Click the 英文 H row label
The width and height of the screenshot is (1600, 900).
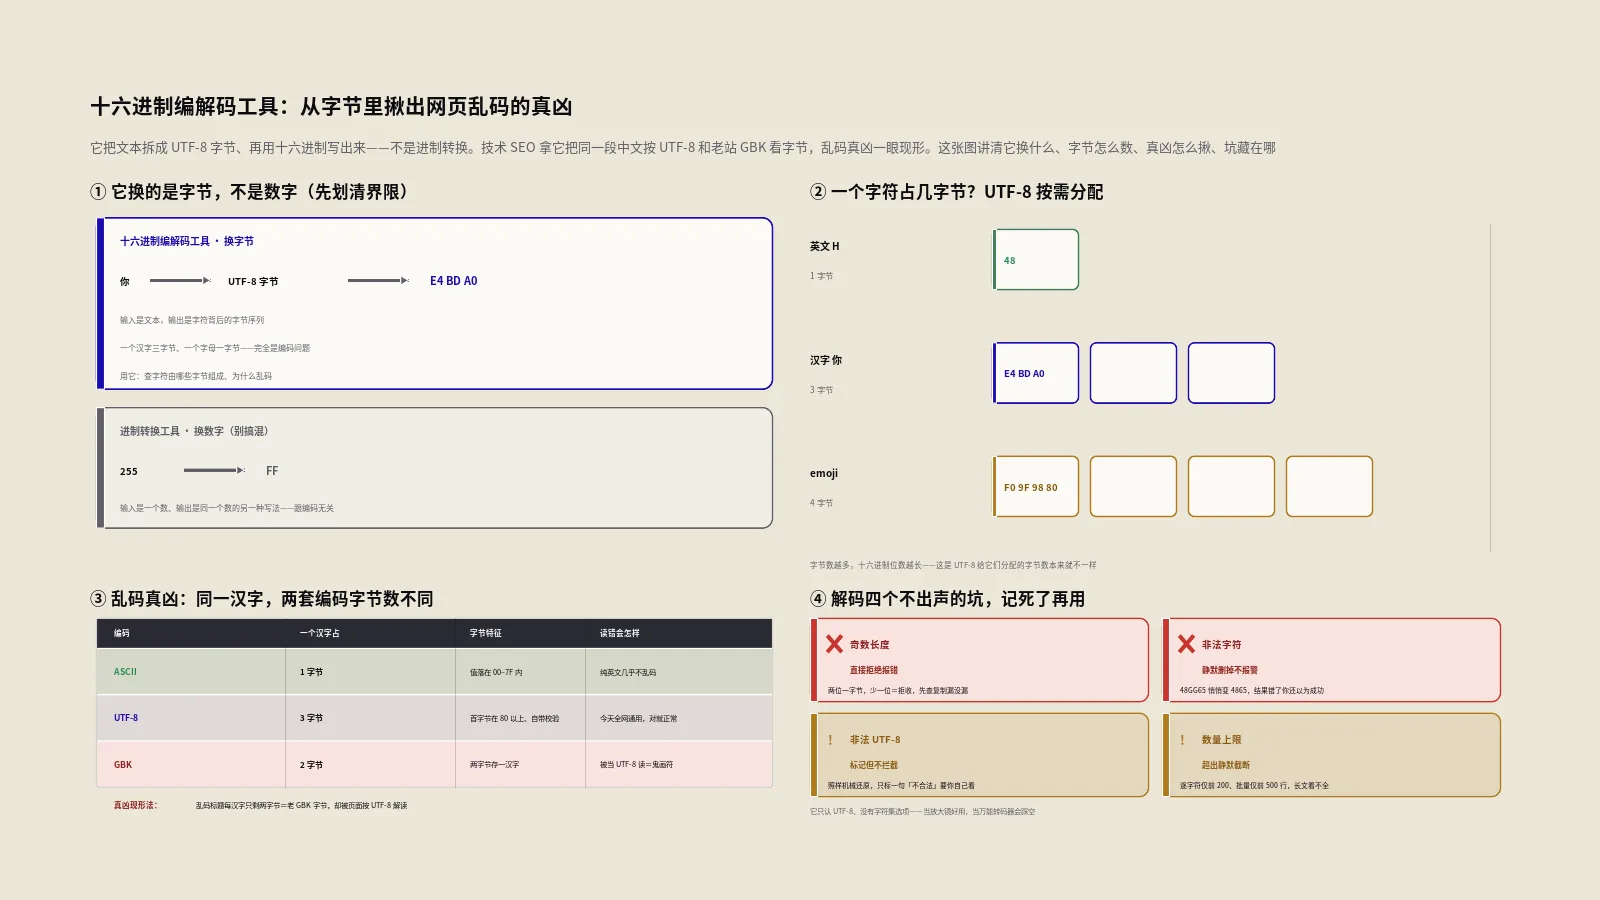point(825,246)
